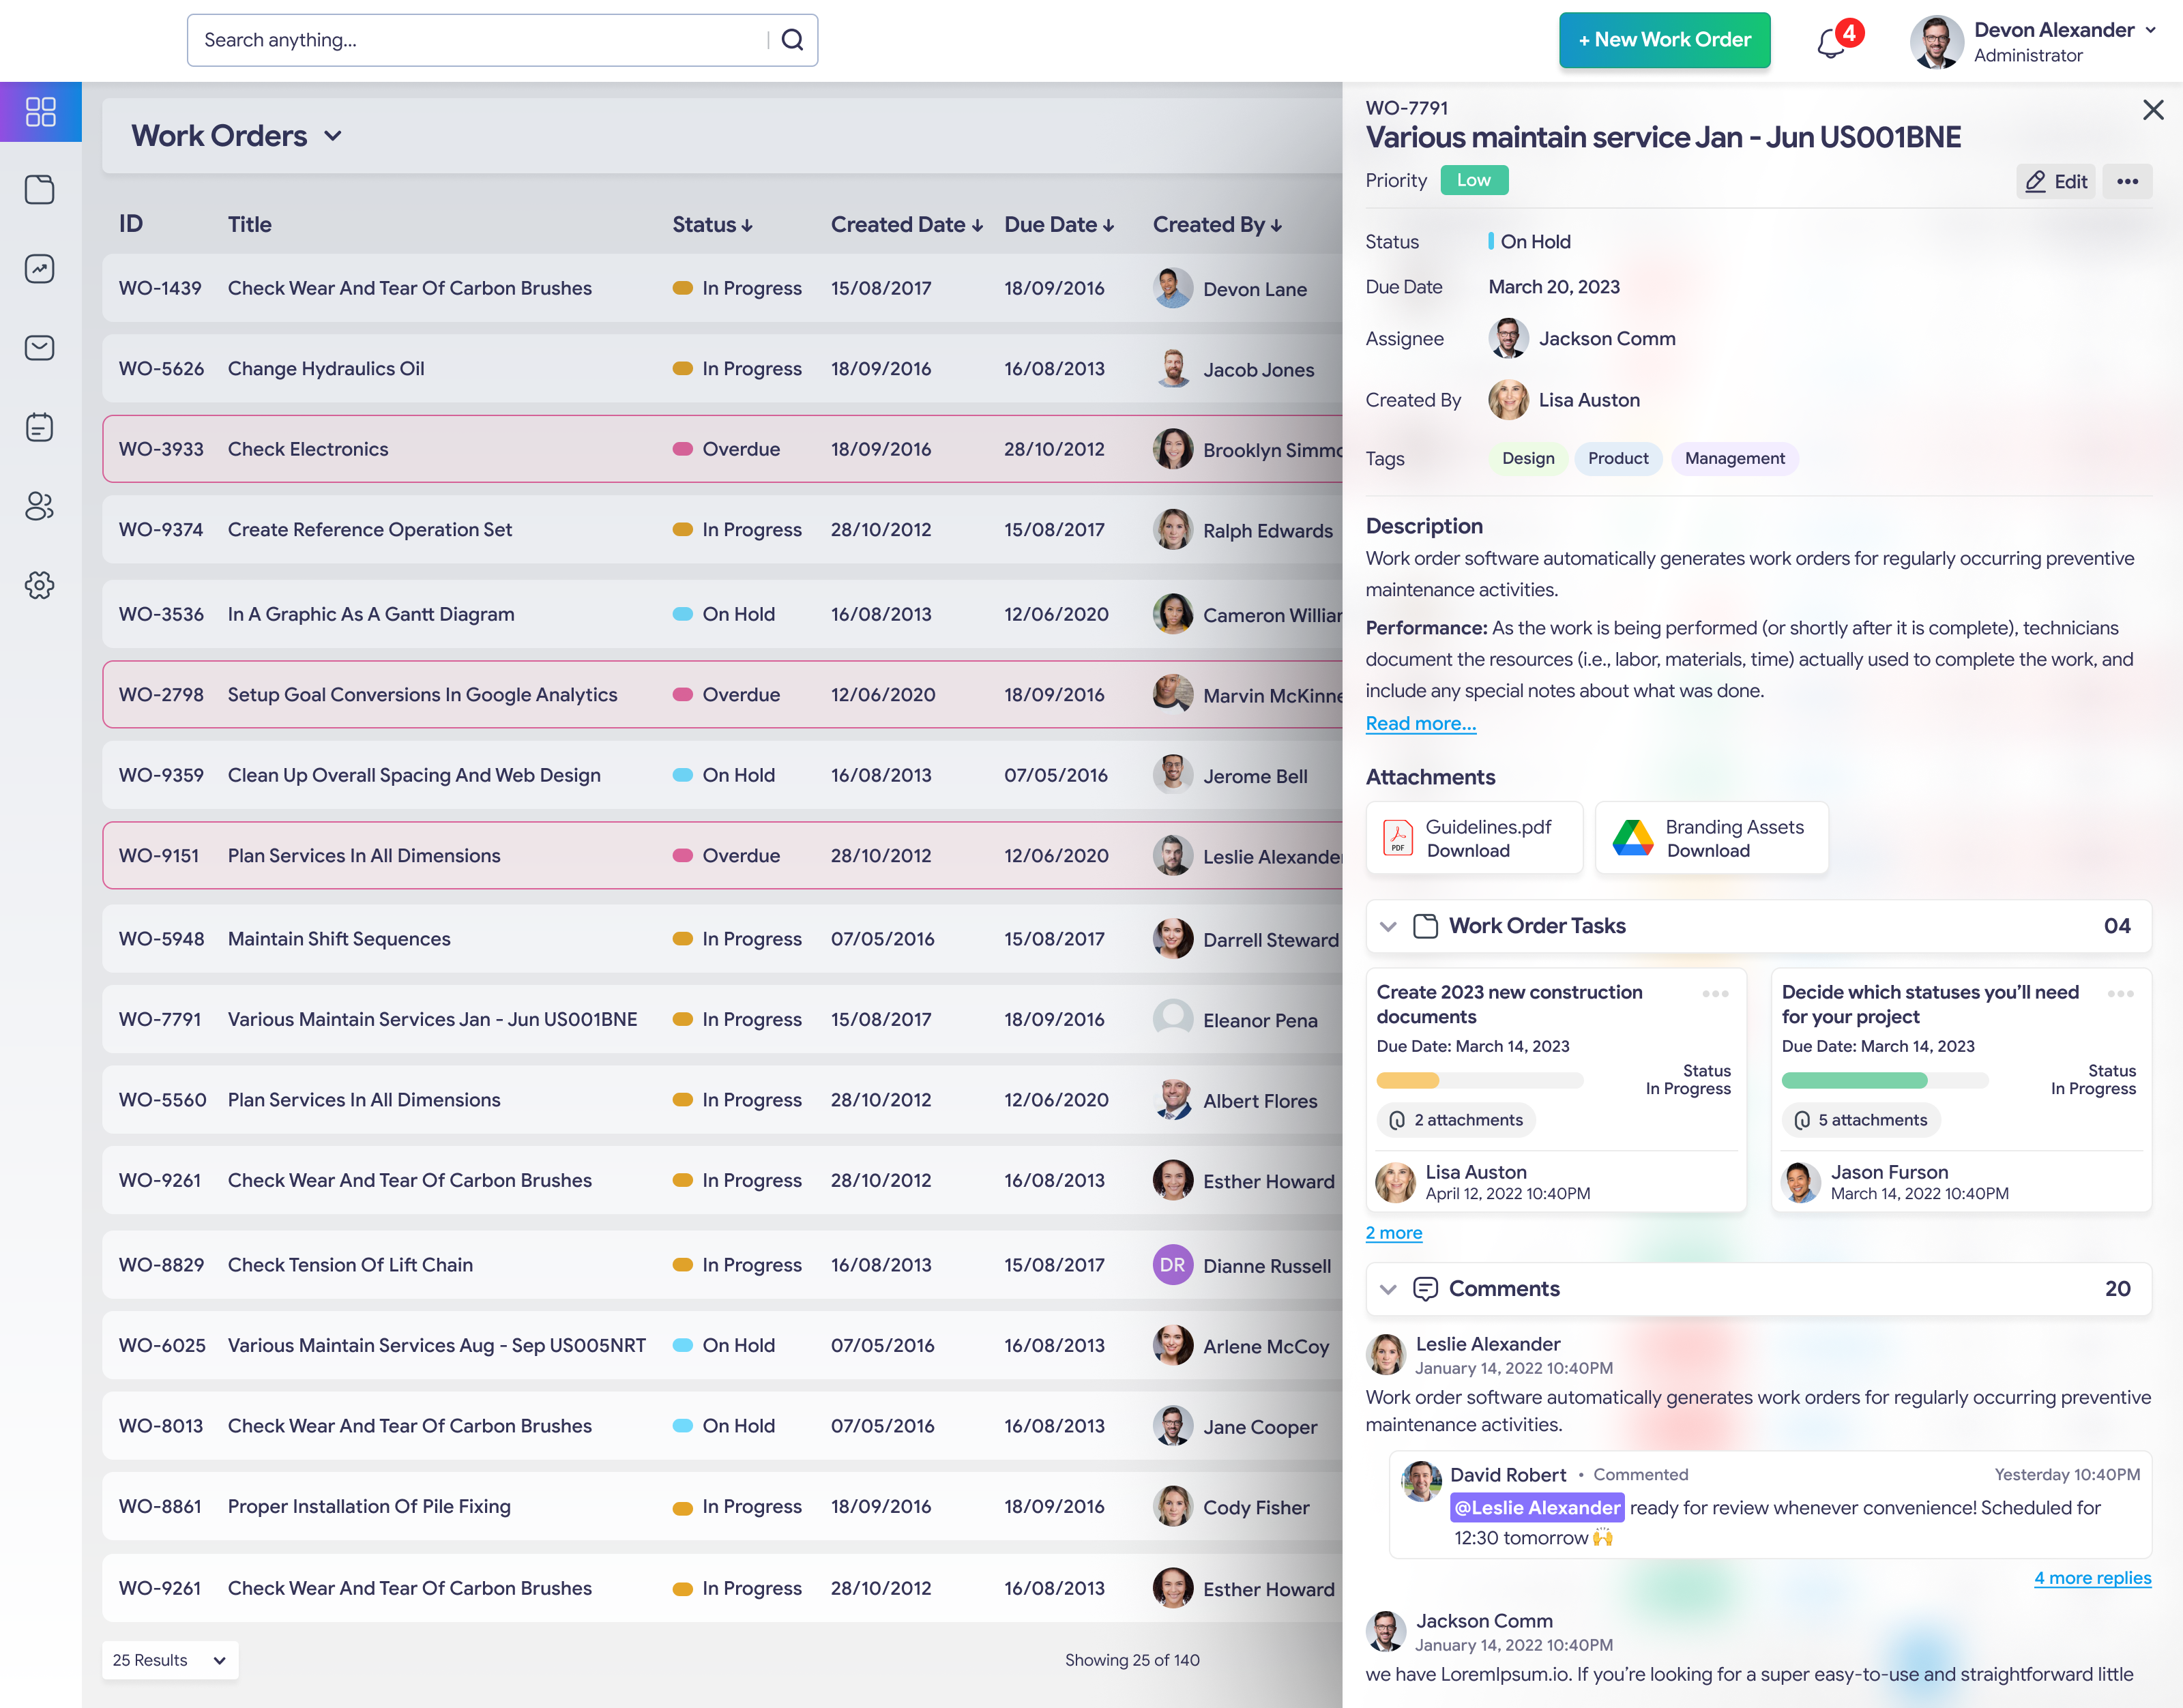
Task: Open the Work Orders title dropdown
Action: tap(333, 136)
